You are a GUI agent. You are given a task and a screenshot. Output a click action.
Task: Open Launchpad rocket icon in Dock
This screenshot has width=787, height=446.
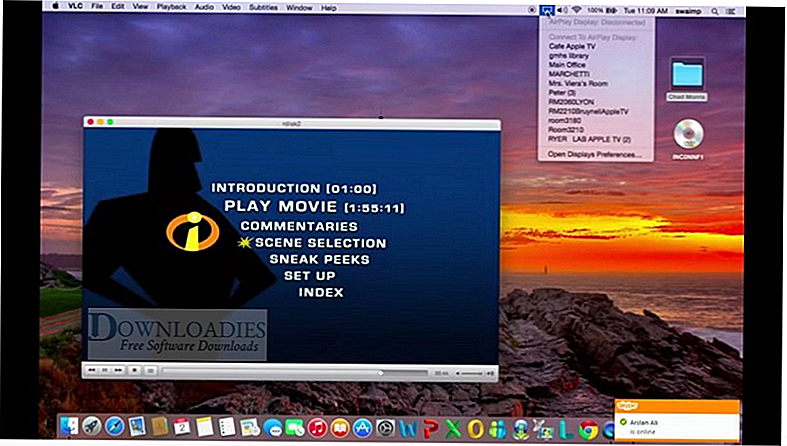click(92, 427)
